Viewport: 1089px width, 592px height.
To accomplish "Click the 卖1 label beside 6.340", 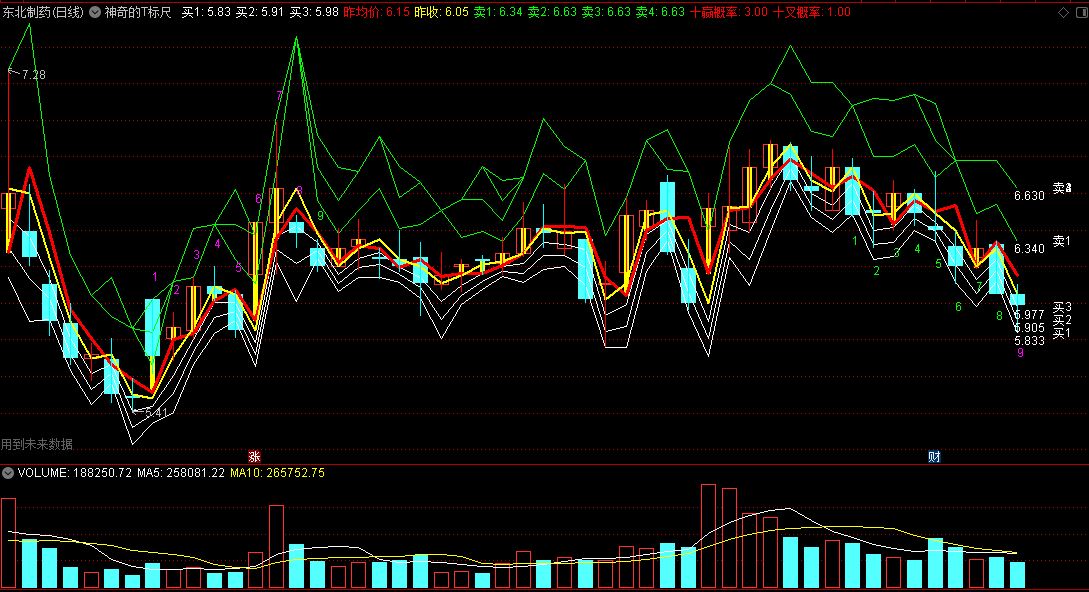I will pyautogui.click(x=1062, y=241).
